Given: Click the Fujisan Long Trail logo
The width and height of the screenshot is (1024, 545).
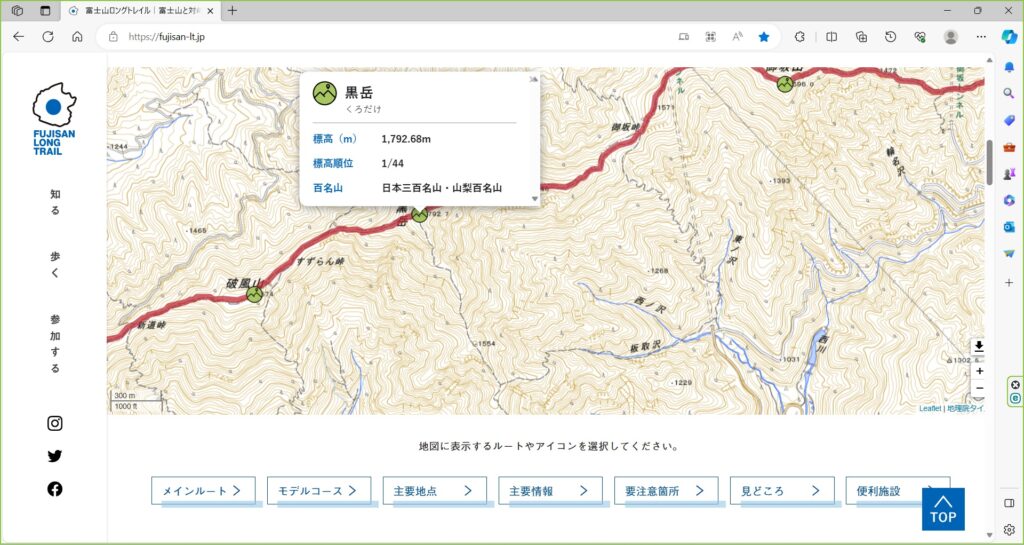Looking at the screenshot, I should click(x=54, y=119).
